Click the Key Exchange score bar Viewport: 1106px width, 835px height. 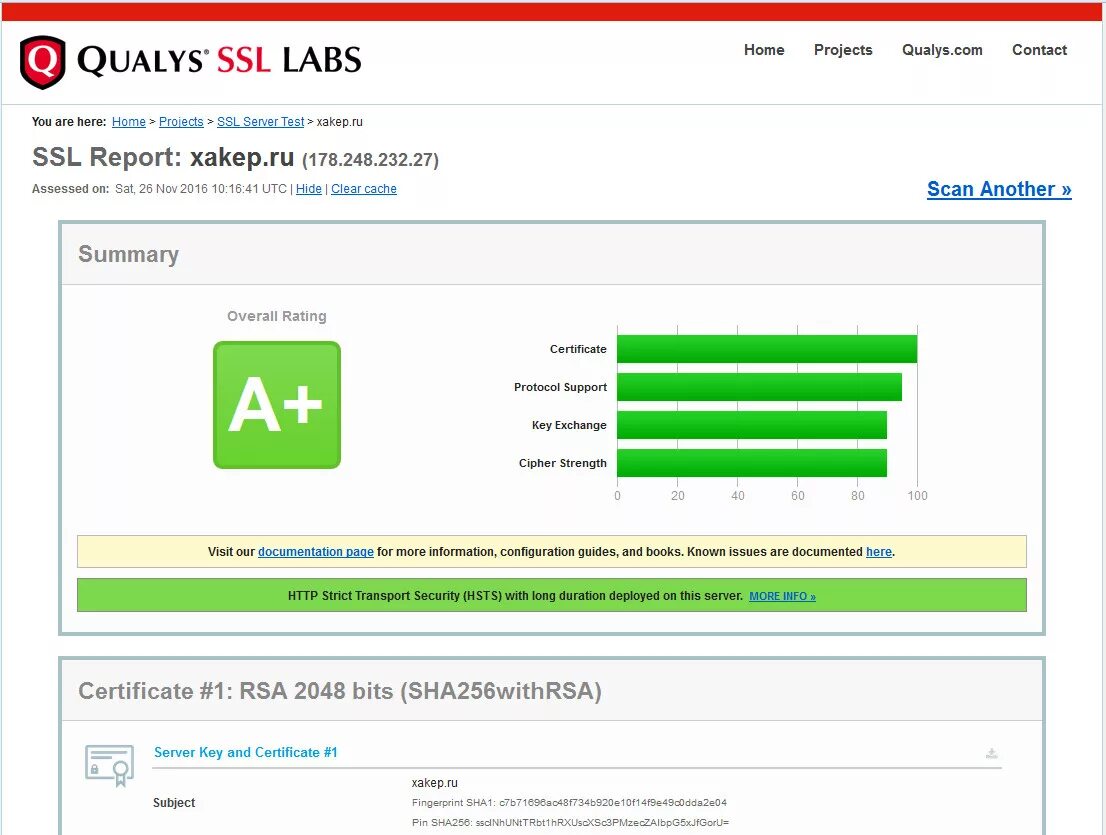click(x=752, y=425)
